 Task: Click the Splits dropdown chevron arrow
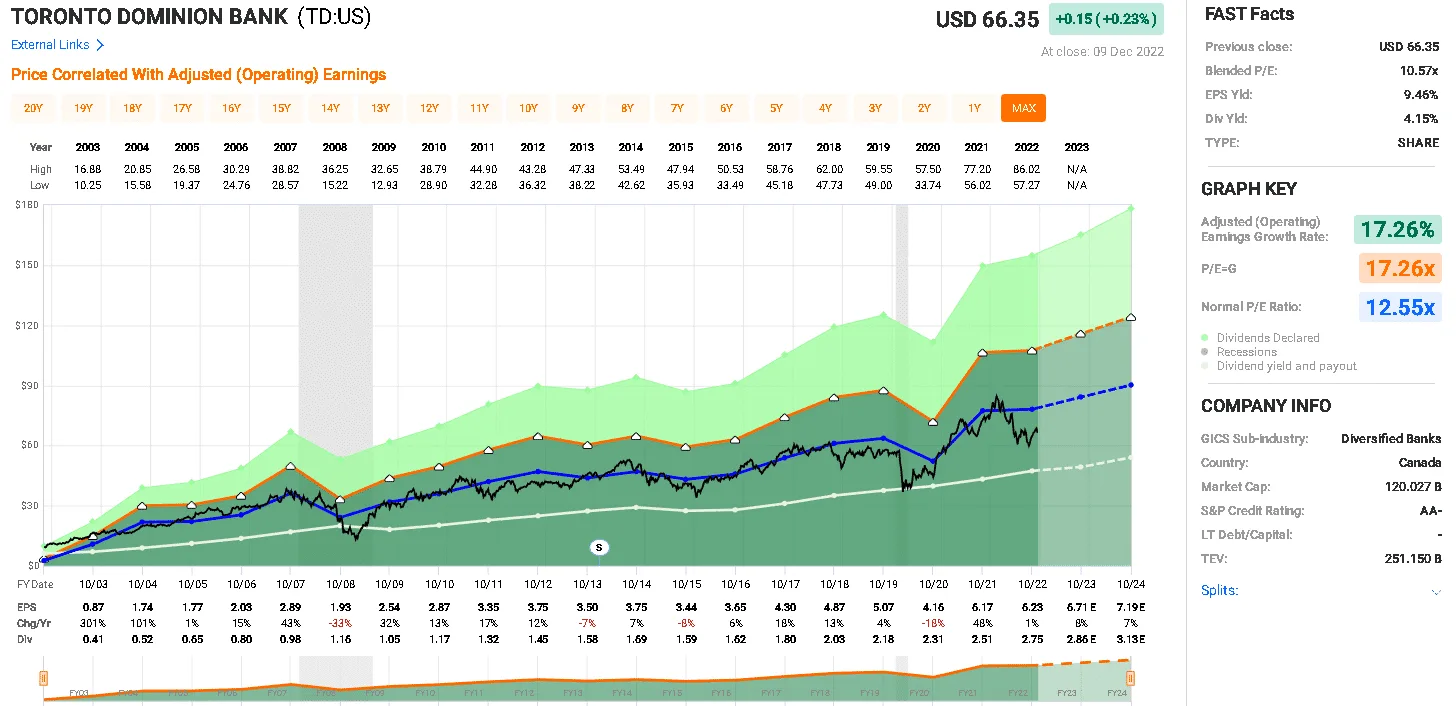(1436, 591)
